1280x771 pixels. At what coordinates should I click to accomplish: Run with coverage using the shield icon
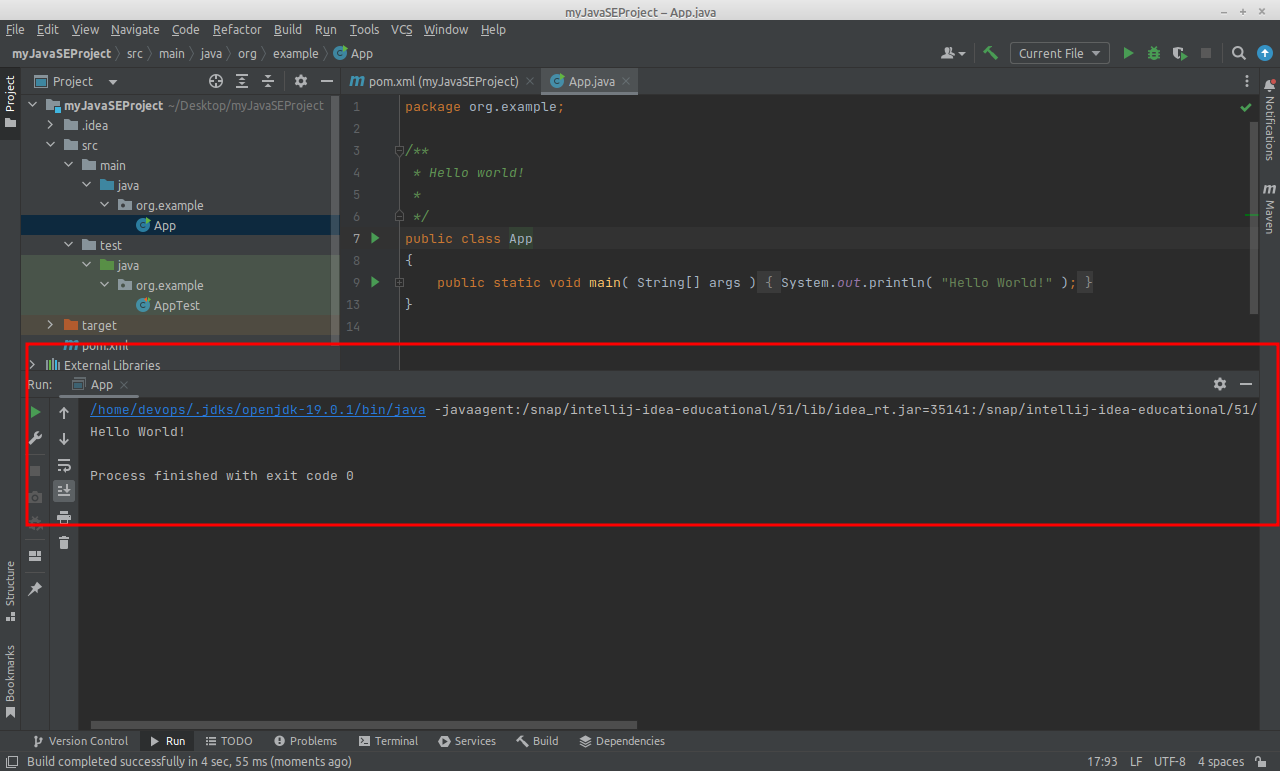pyautogui.click(x=1180, y=53)
